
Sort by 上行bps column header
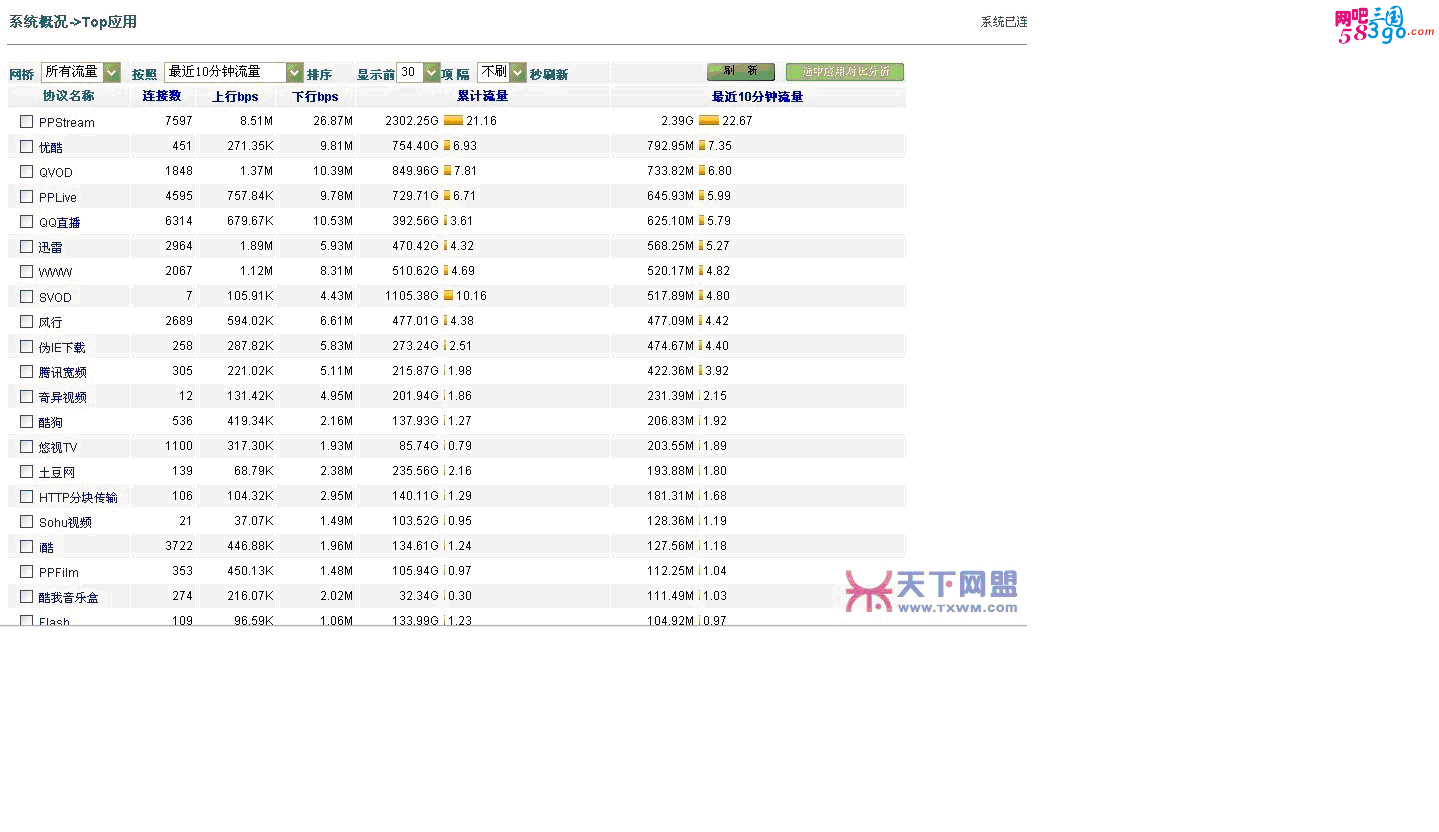(235, 97)
